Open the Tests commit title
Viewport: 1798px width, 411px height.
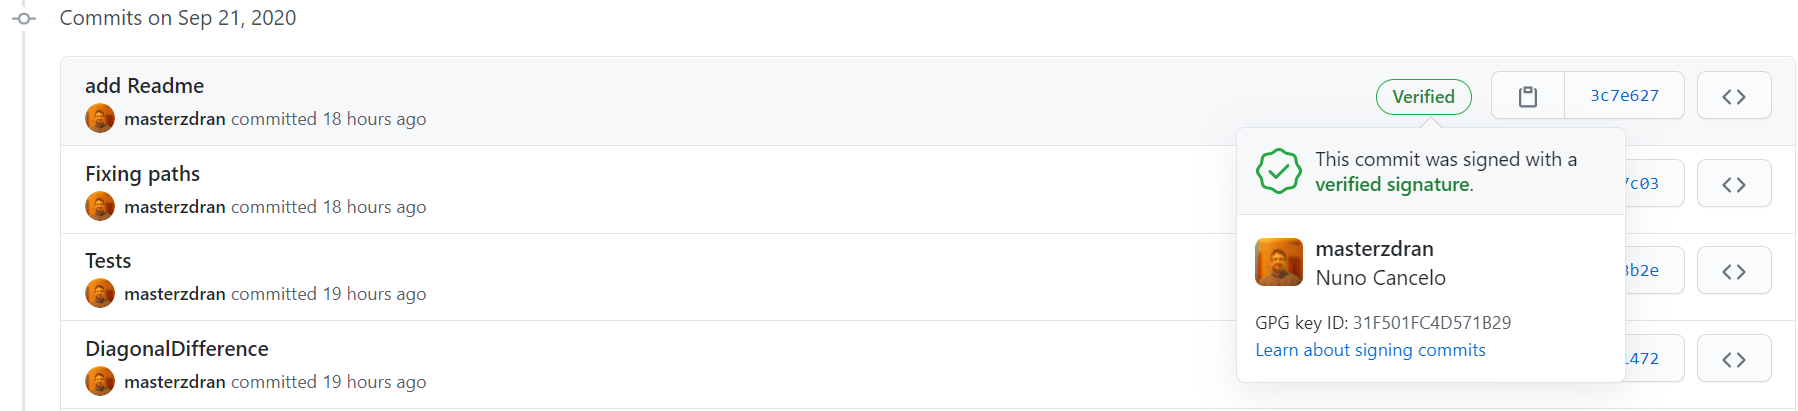point(108,261)
